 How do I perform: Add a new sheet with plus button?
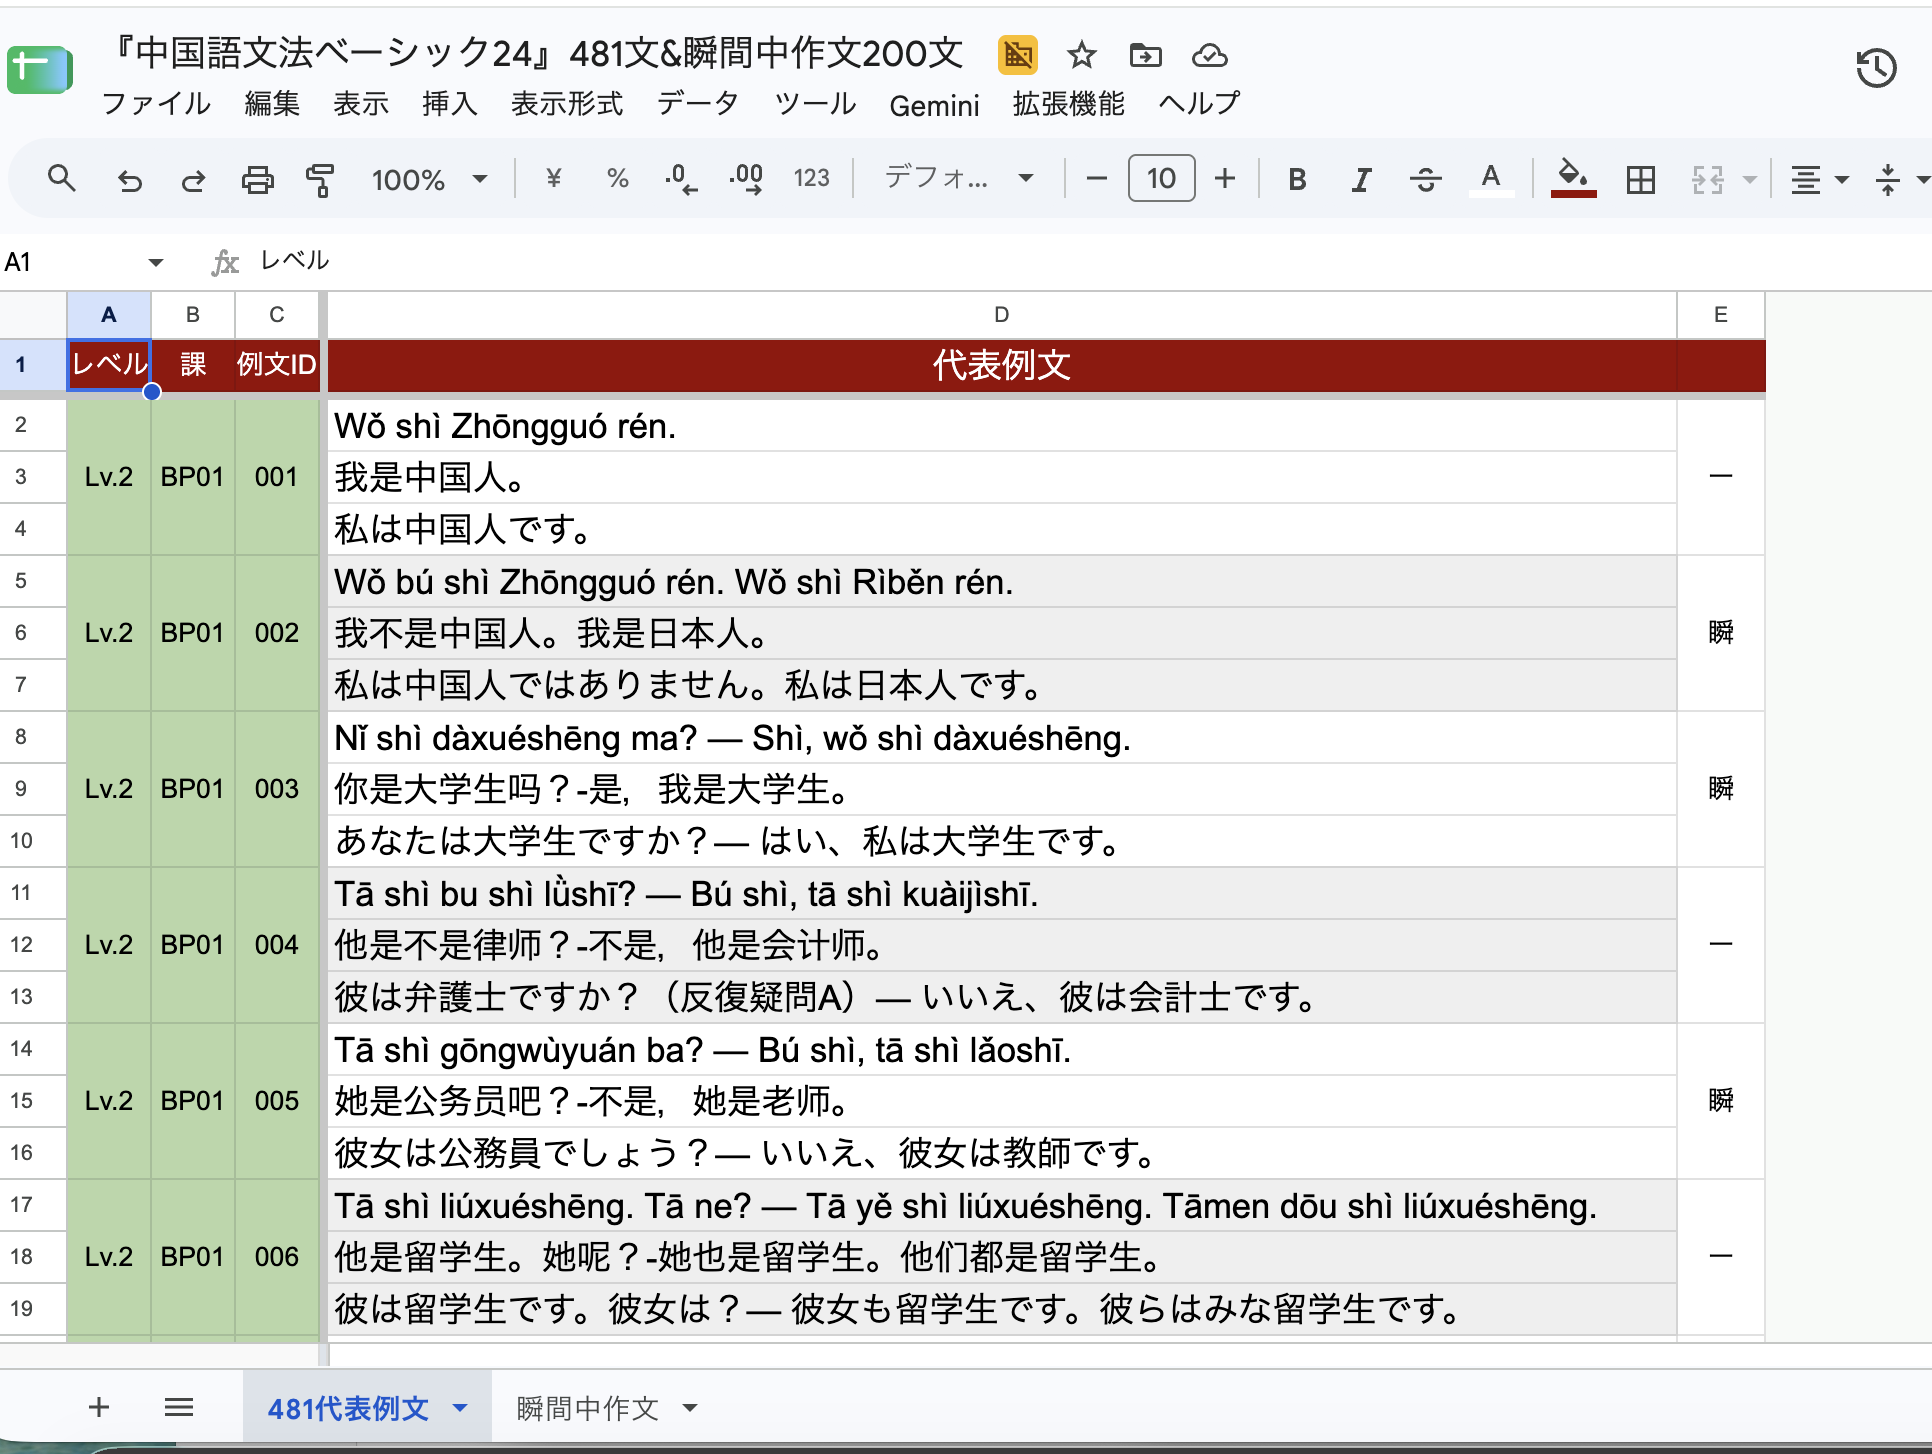pos(99,1408)
